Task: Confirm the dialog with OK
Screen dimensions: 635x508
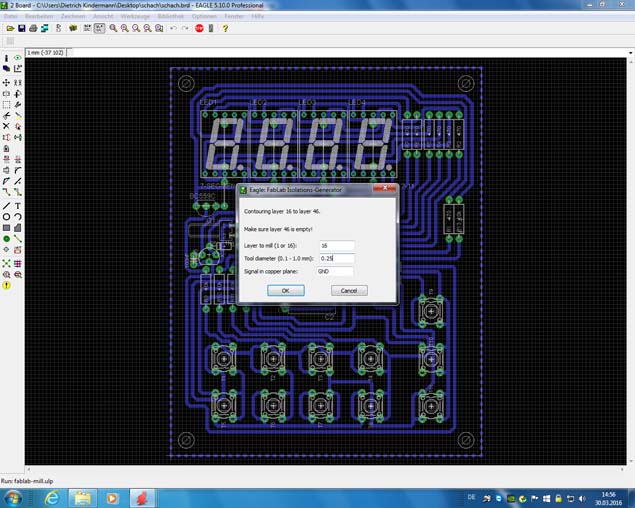Action: [286, 290]
